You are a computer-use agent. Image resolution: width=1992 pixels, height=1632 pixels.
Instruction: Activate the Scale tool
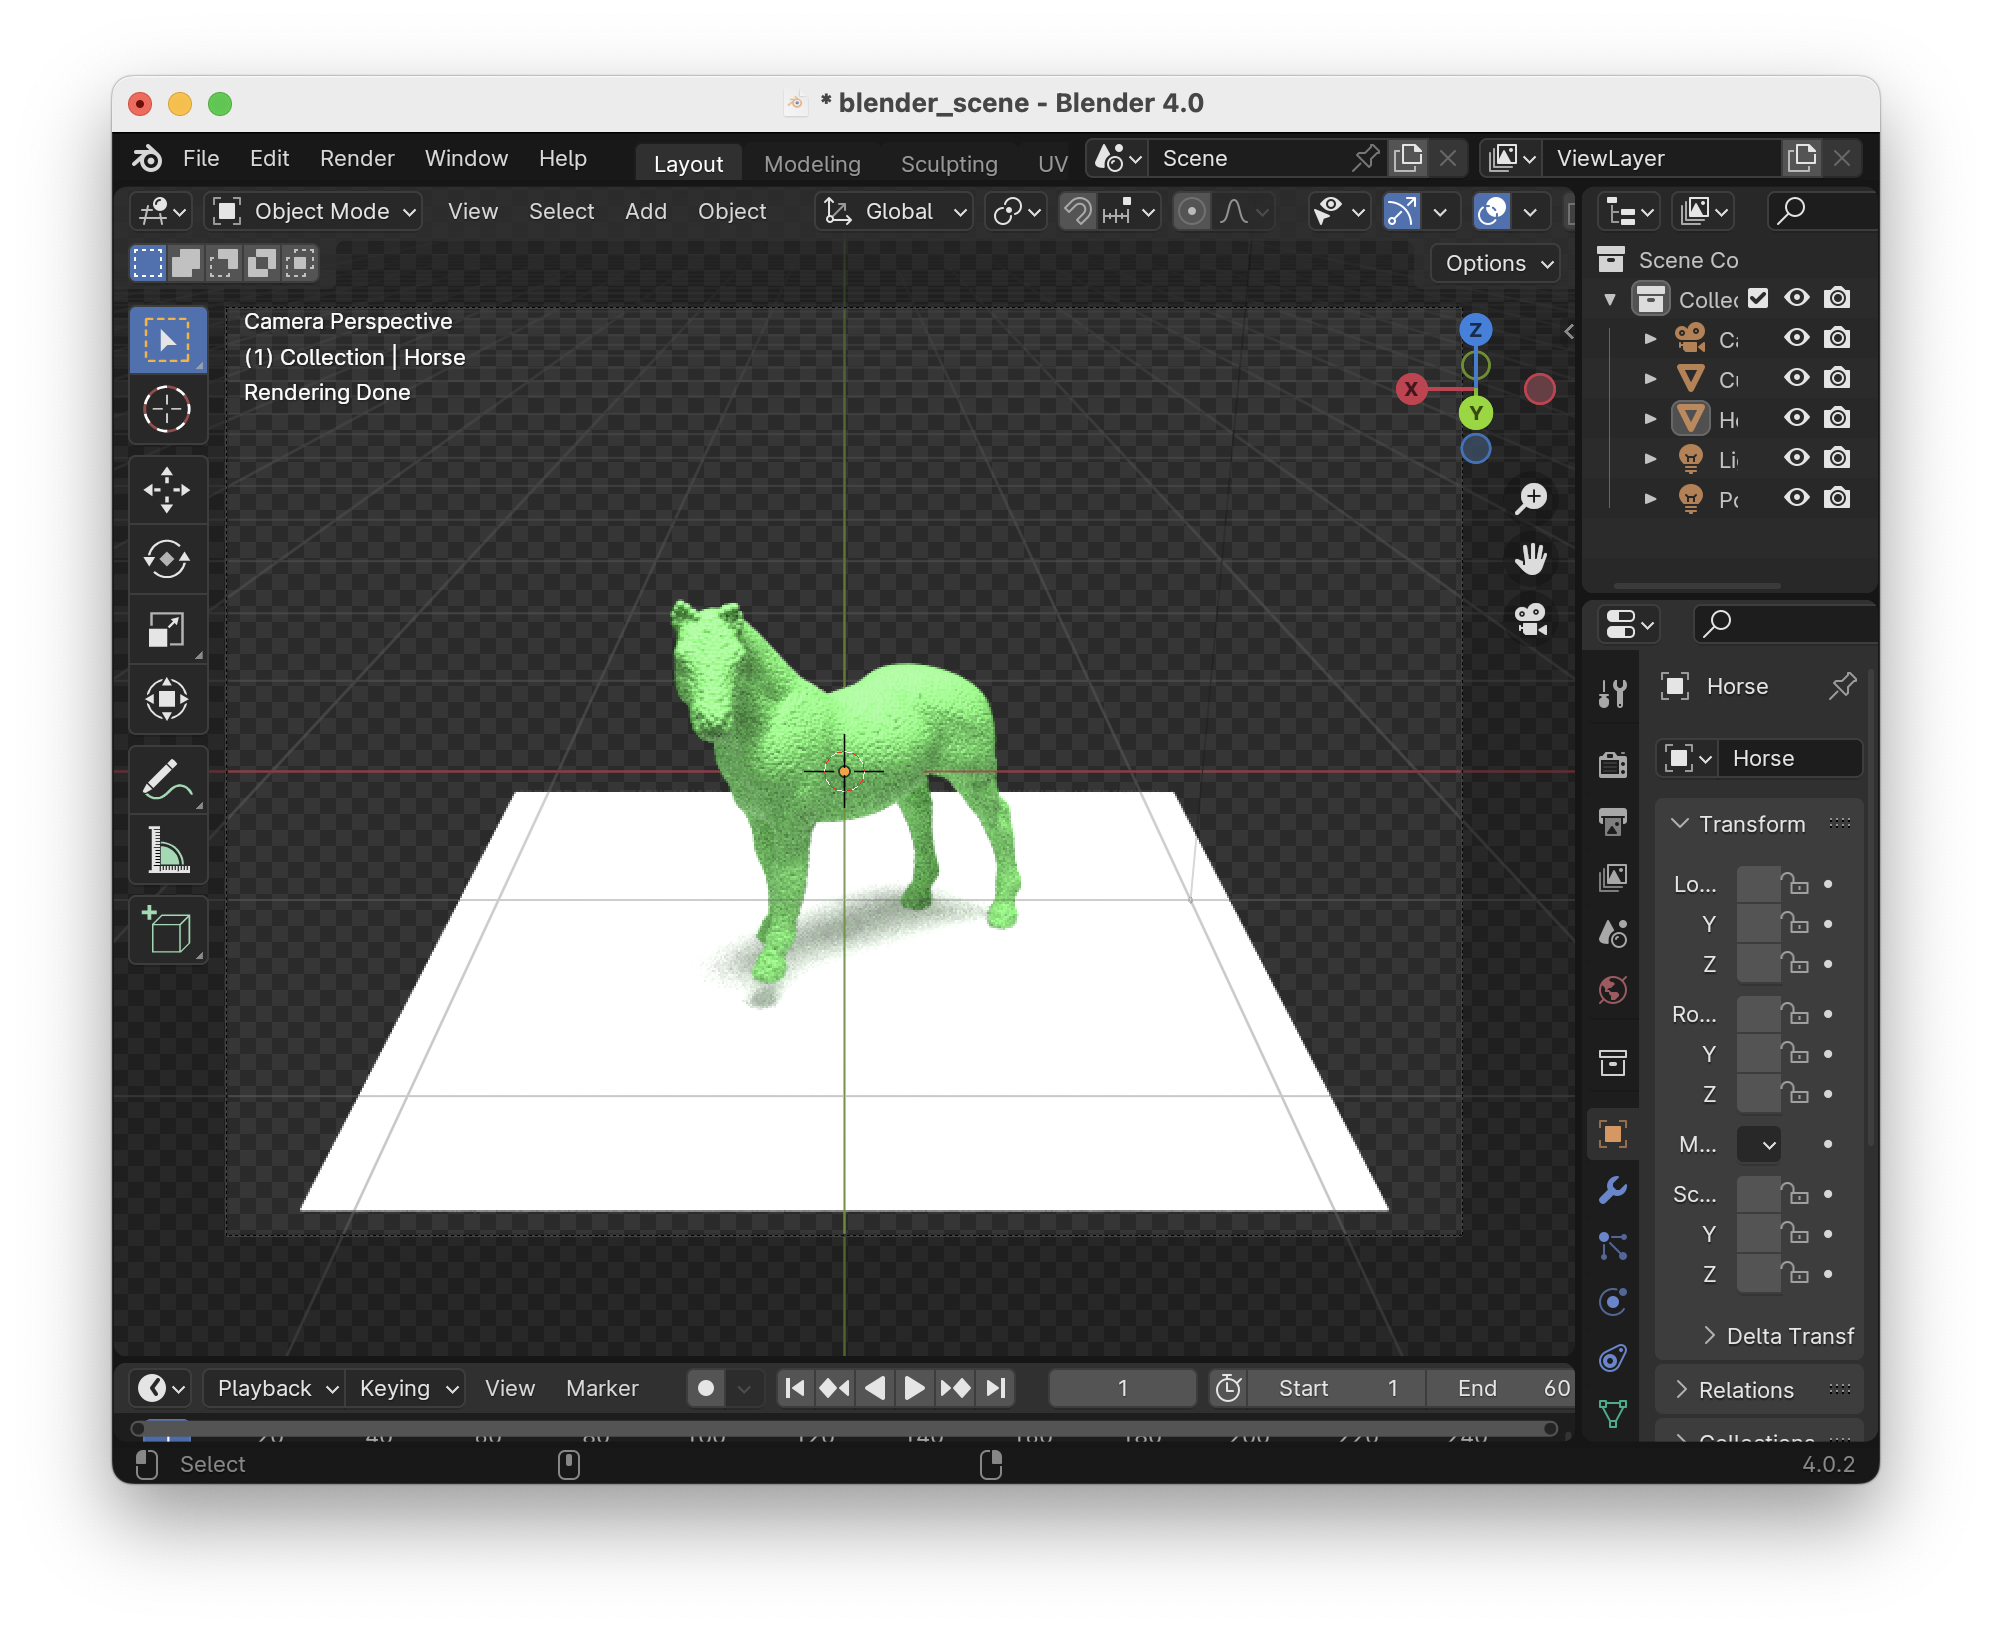(x=167, y=630)
